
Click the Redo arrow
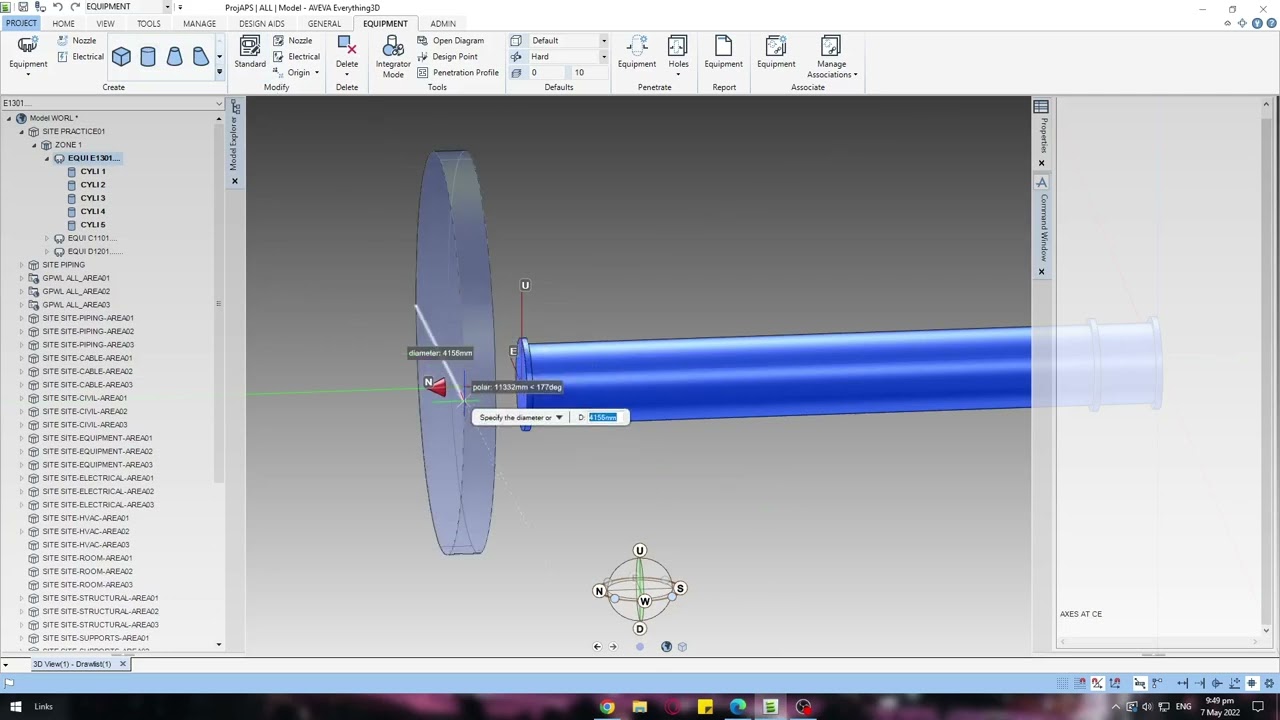75,7
